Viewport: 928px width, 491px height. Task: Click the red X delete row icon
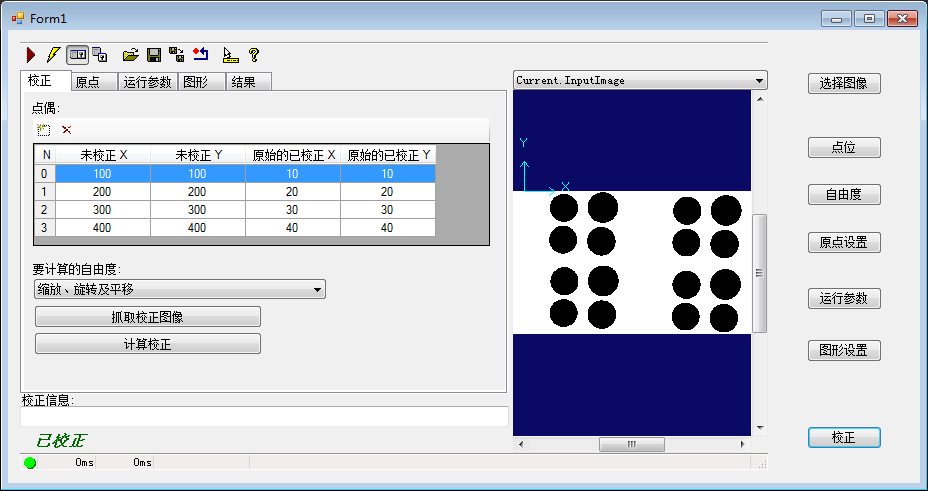tap(67, 130)
